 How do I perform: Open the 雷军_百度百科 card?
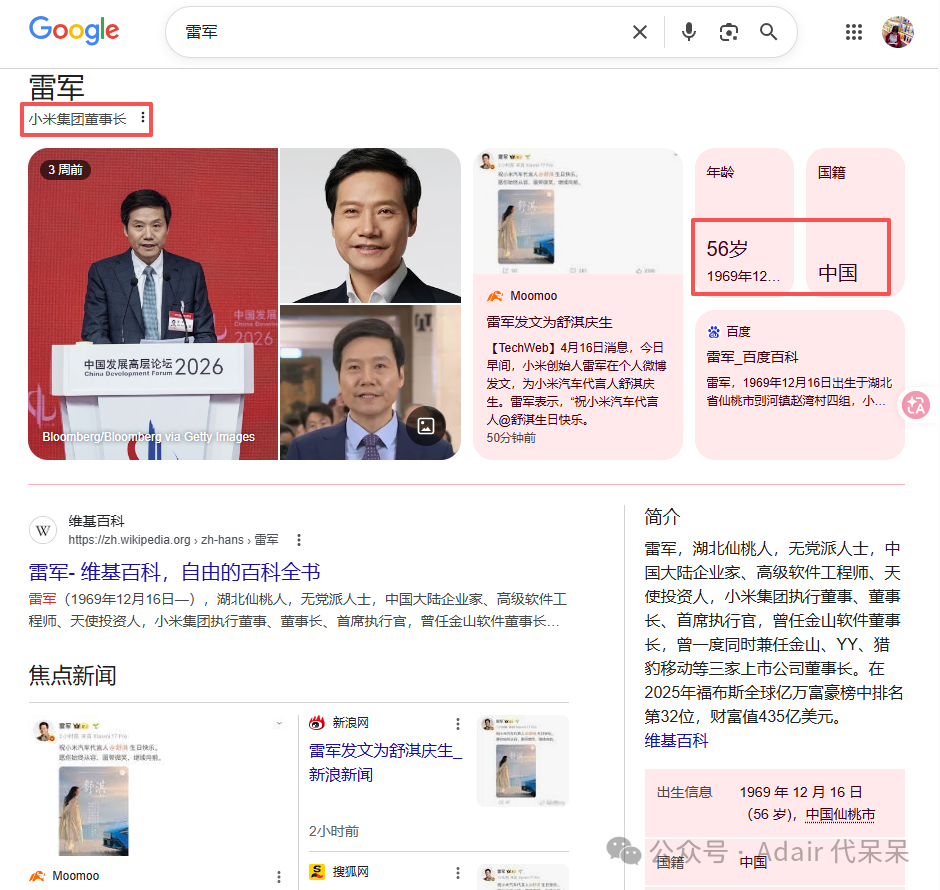click(800, 385)
